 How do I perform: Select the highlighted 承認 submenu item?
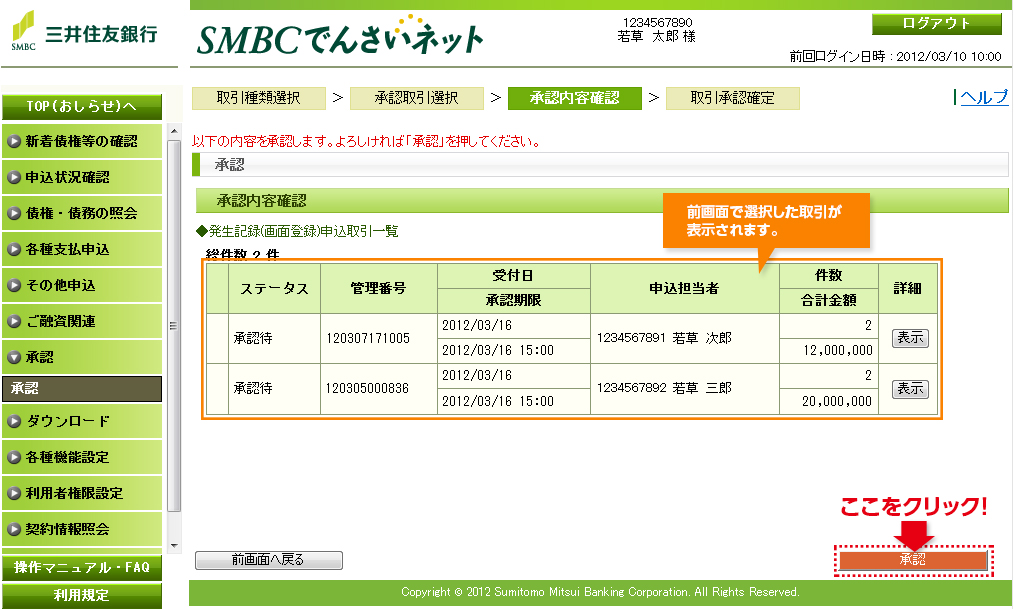coord(82,389)
